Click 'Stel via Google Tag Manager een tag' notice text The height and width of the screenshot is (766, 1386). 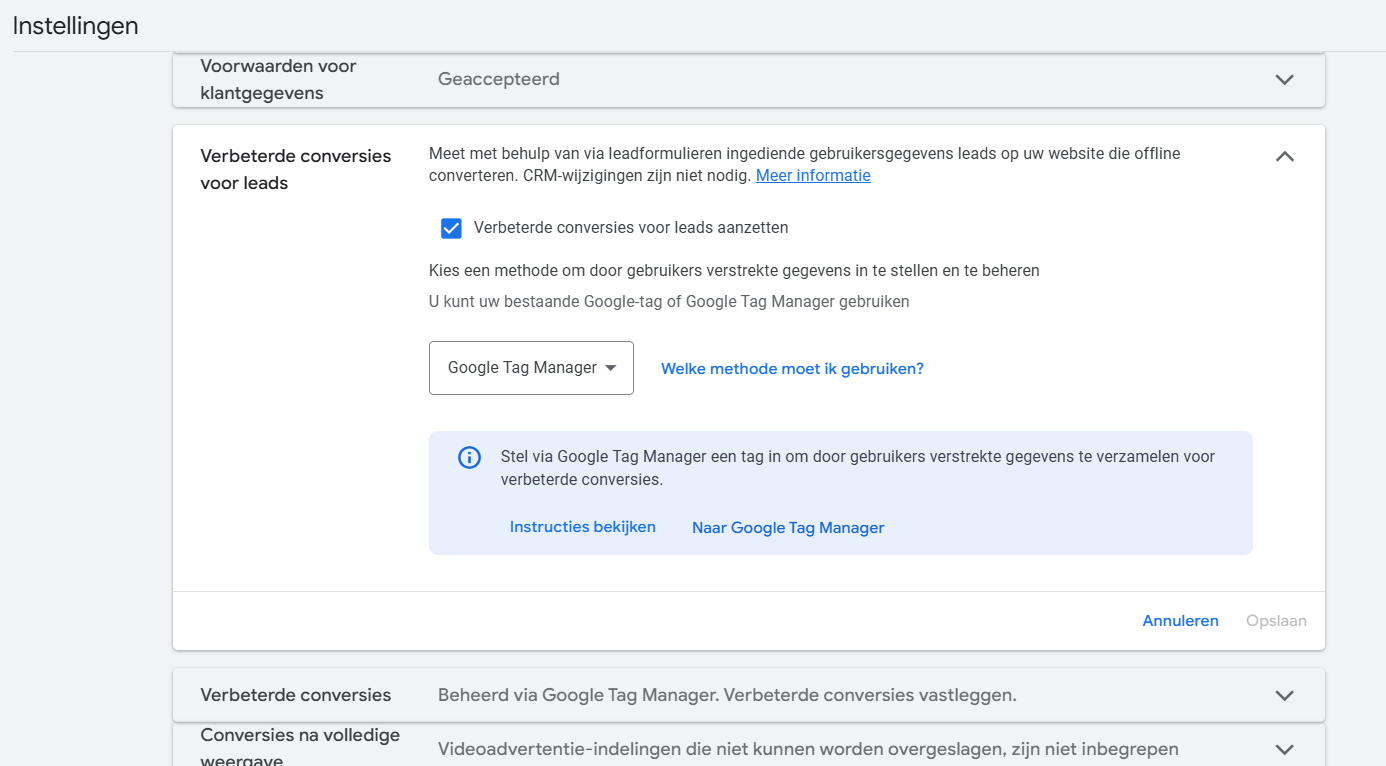(858, 468)
